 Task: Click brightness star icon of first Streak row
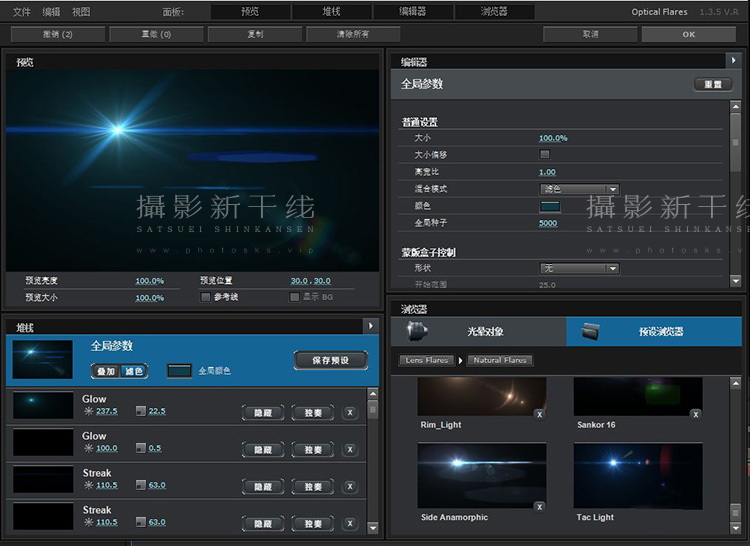coord(88,485)
